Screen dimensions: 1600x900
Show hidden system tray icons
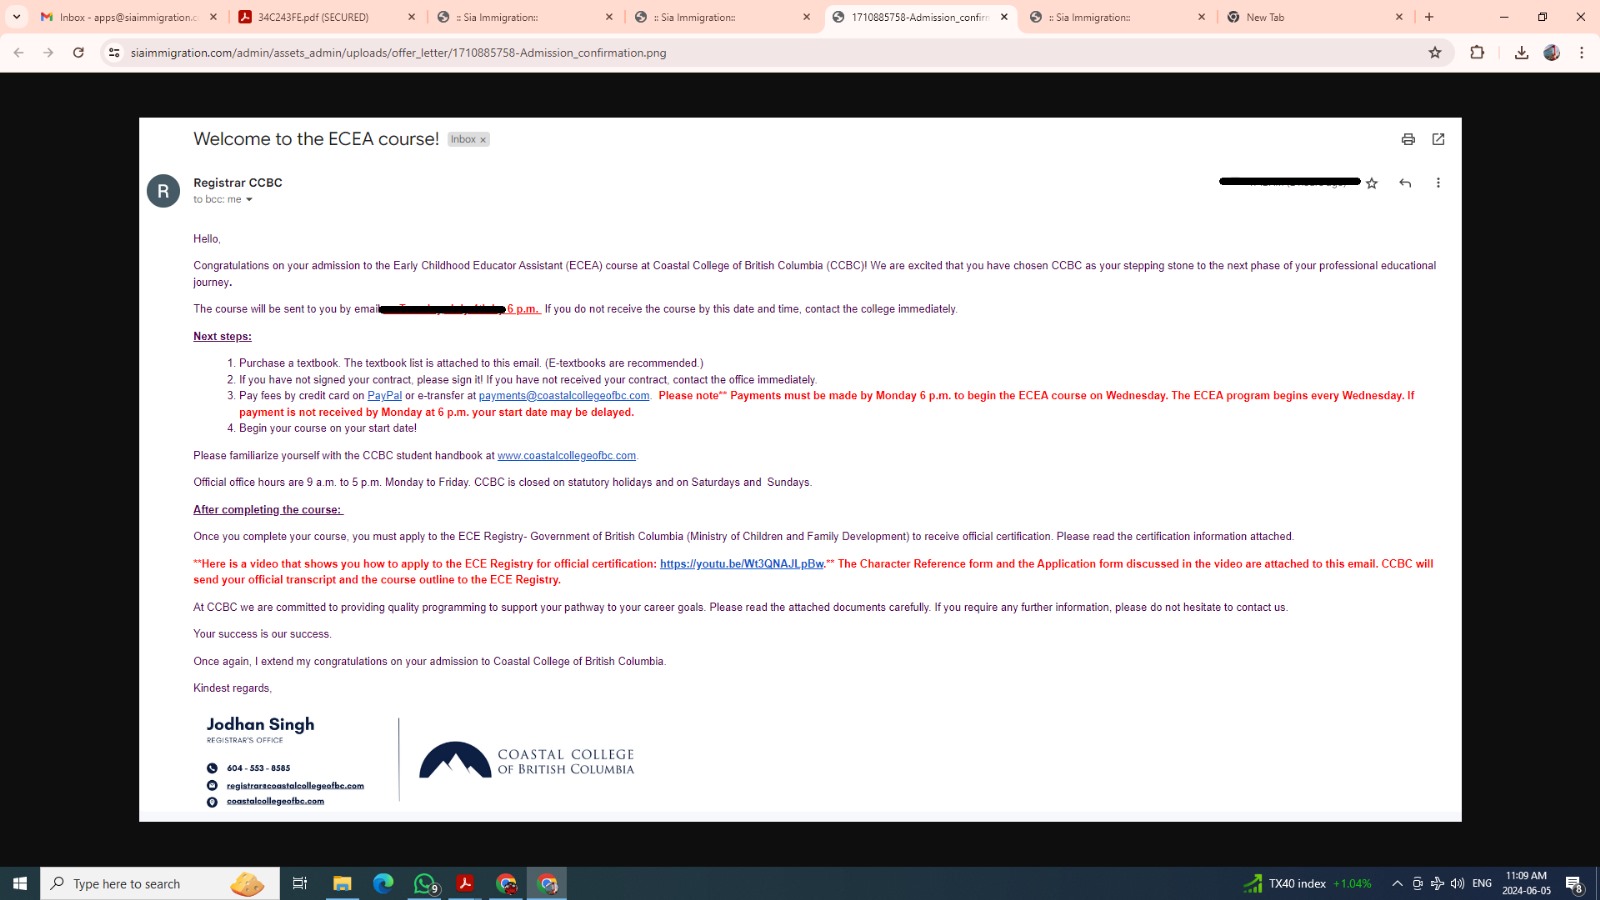tap(1397, 883)
